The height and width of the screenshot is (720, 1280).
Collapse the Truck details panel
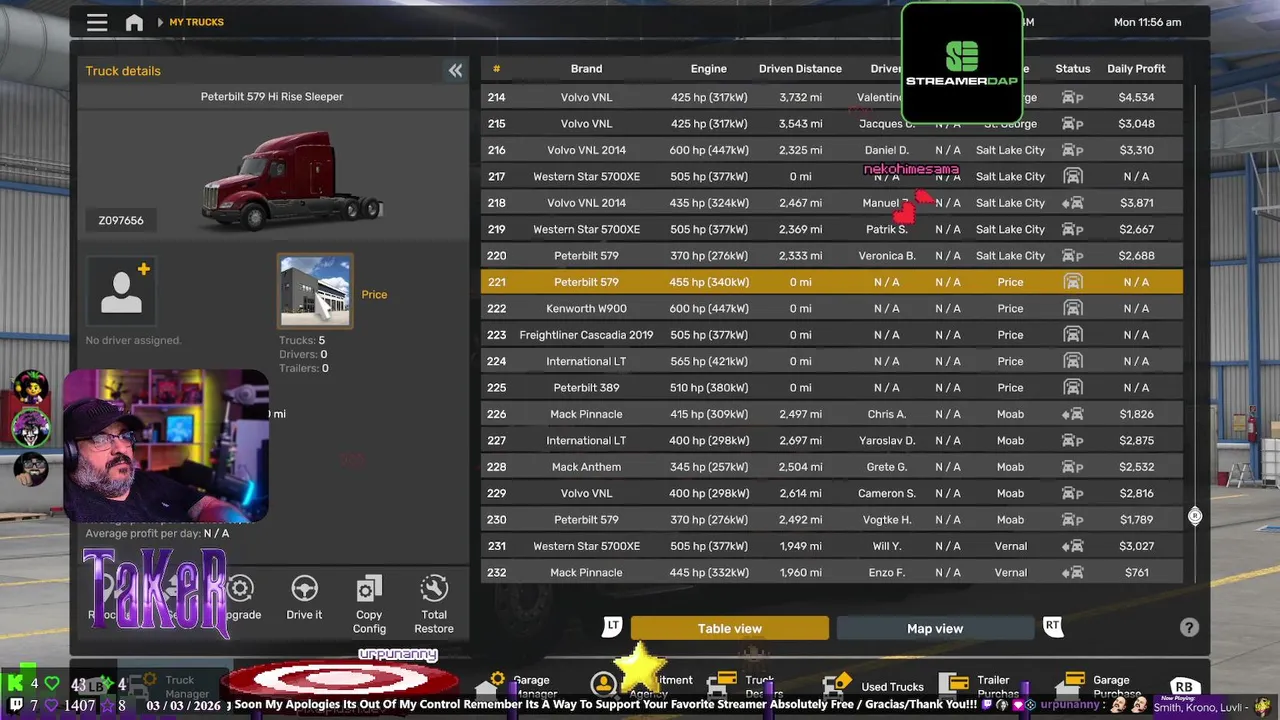point(455,70)
